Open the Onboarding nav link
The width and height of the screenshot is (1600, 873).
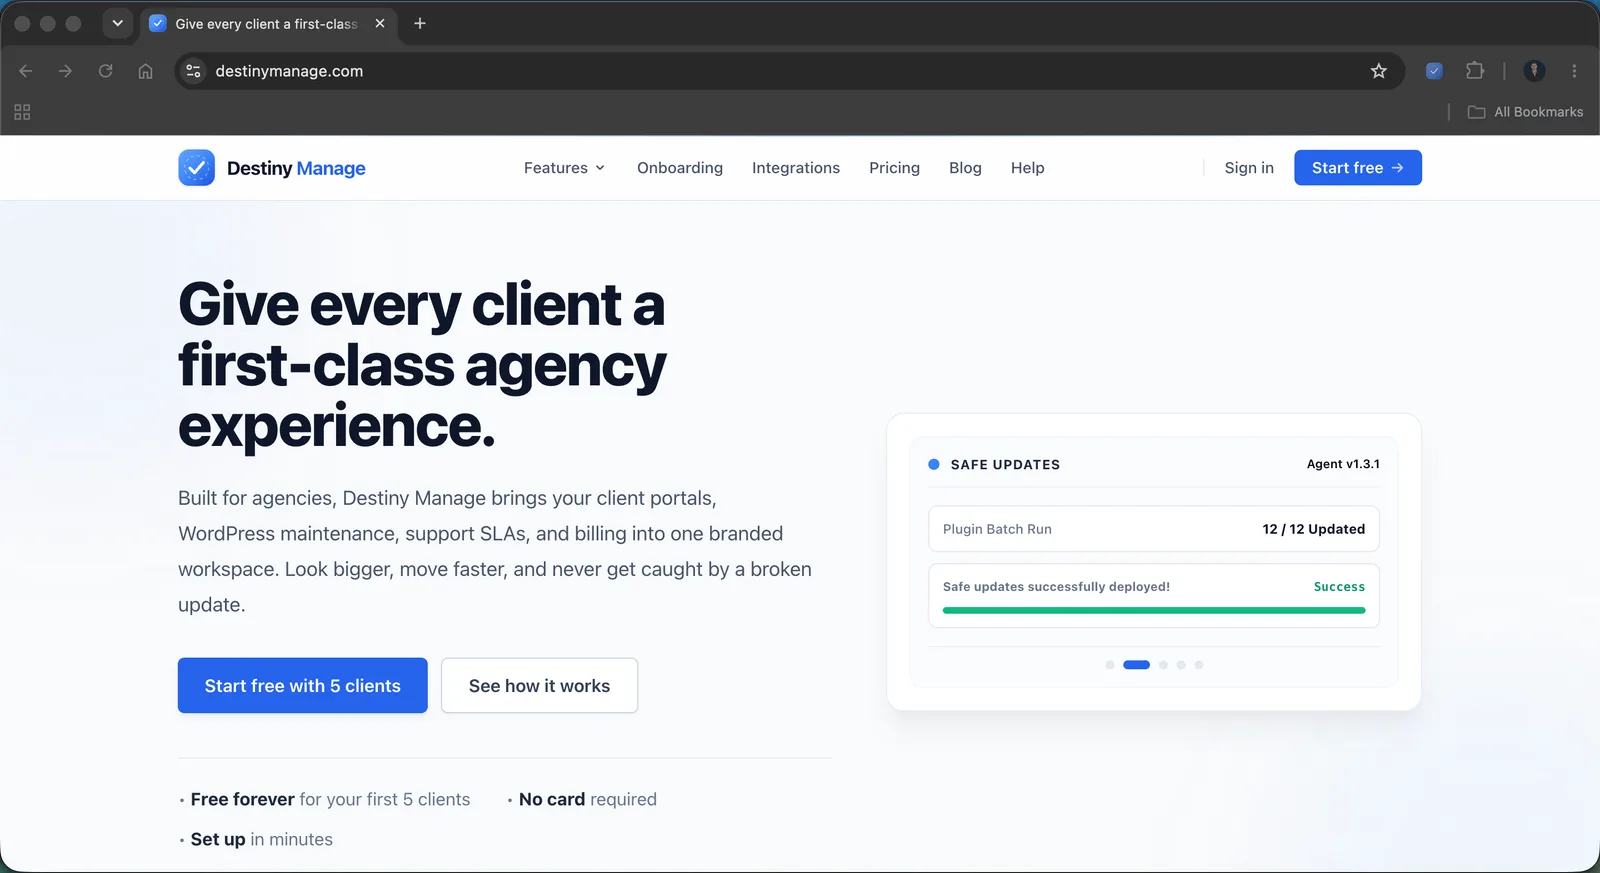[680, 168]
